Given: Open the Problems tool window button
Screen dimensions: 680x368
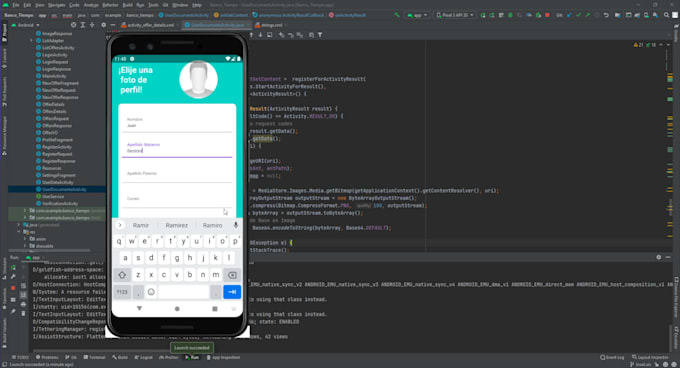Looking at the screenshot, I should pyautogui.click(x=47, y=358).
